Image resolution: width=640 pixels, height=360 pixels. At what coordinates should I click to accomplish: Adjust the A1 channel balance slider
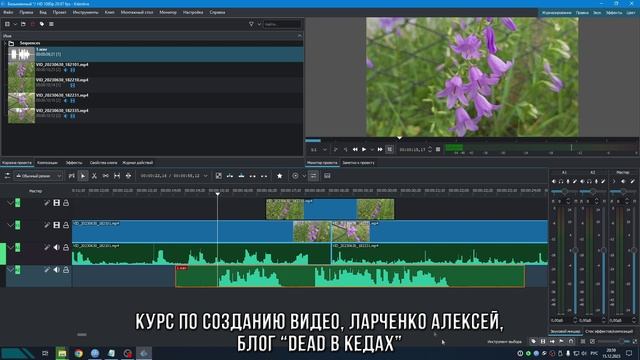[x=564, y=191]
